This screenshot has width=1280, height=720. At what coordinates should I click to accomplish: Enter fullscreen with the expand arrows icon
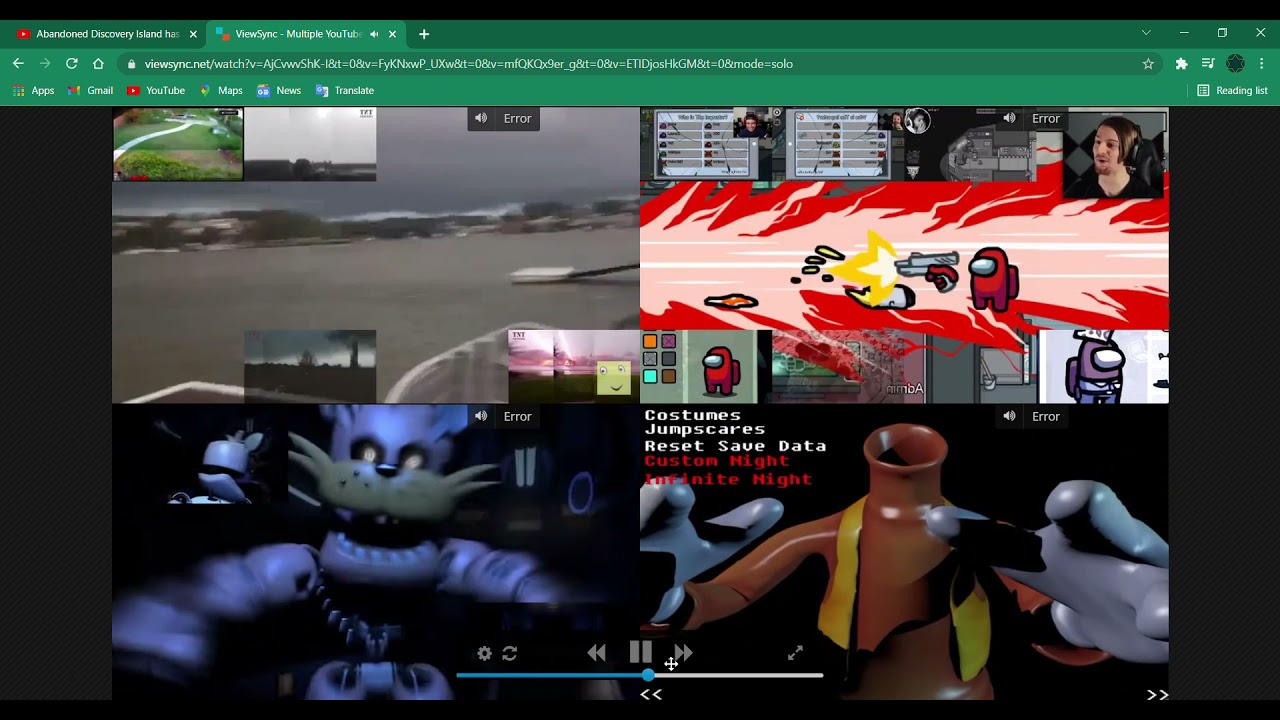[795, 653]
